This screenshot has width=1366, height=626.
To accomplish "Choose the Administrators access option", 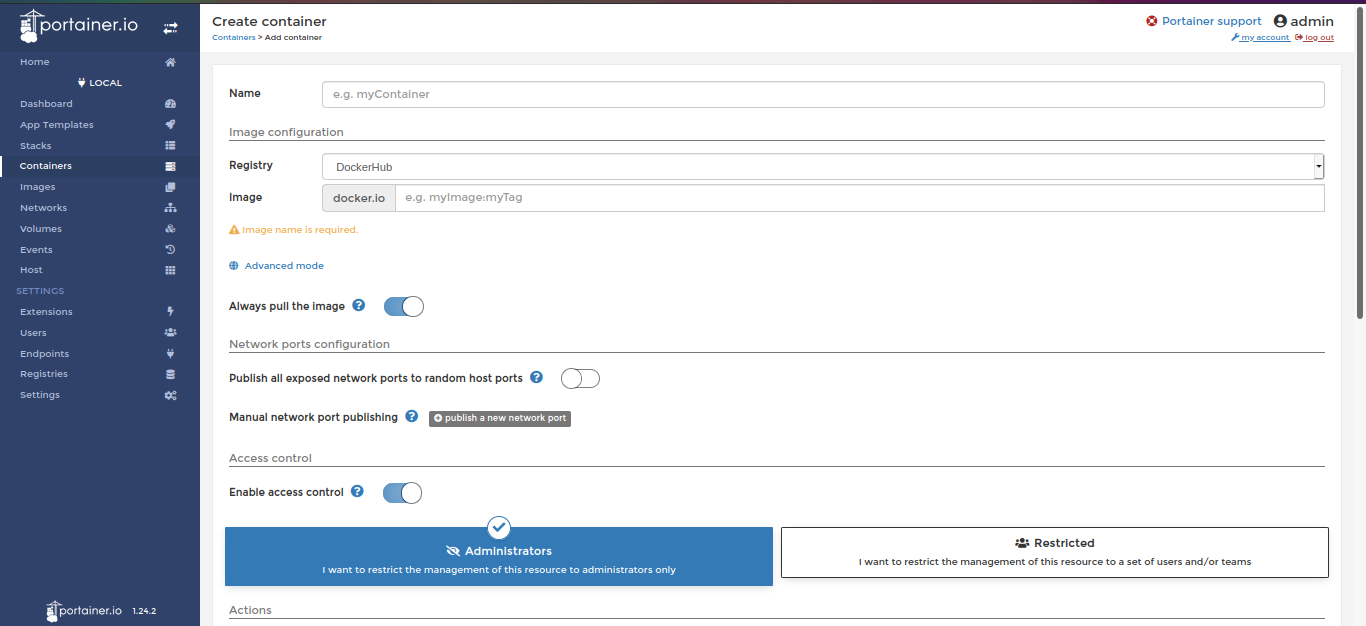I will (498, 557).
